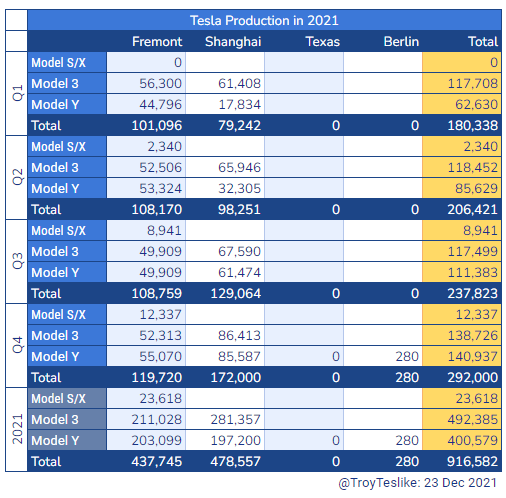Click the 85,629 total cell
Viewport: 506px width, 498px height.
(x=462, y=188)
